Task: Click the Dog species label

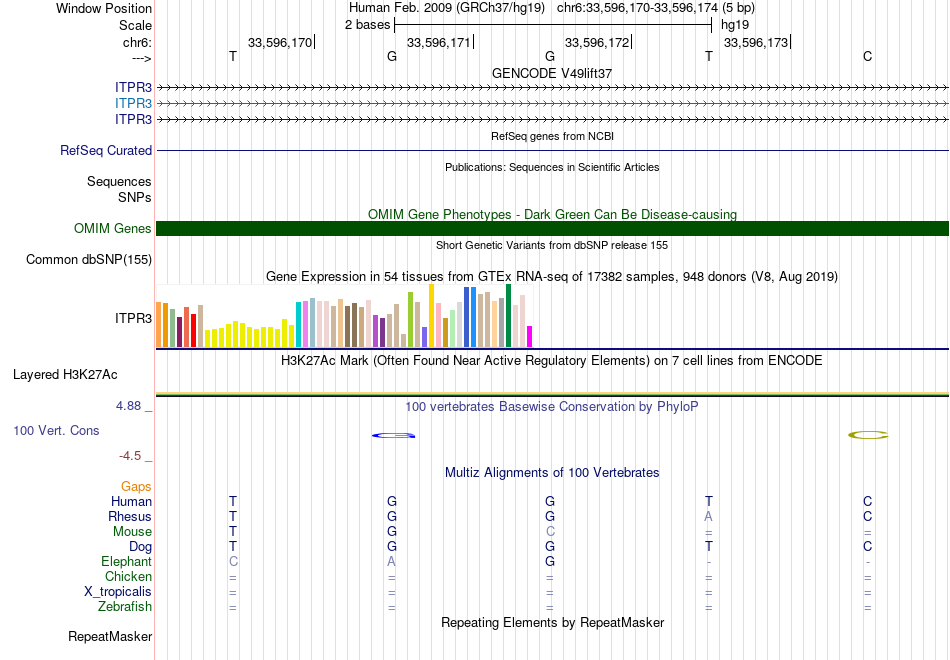Action: 140,547
